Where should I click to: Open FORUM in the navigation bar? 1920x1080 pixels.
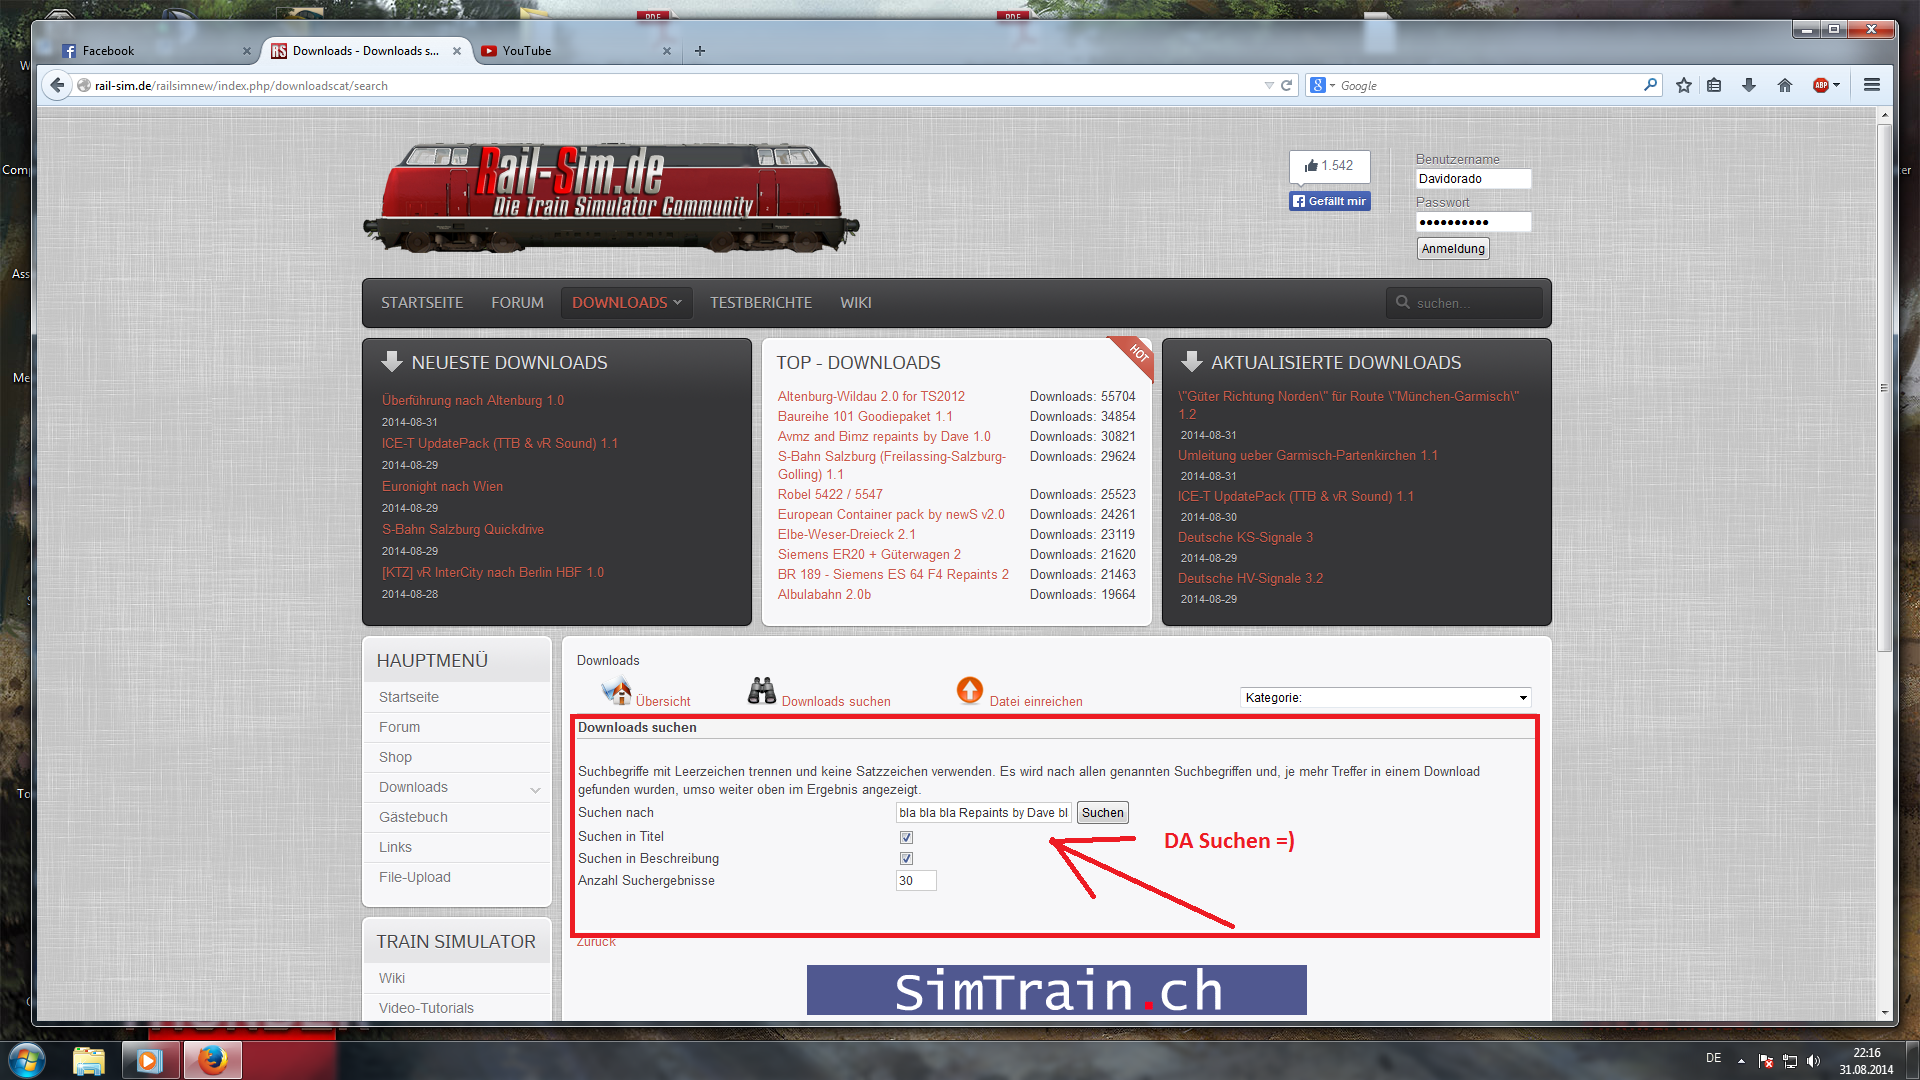point(517,303)
